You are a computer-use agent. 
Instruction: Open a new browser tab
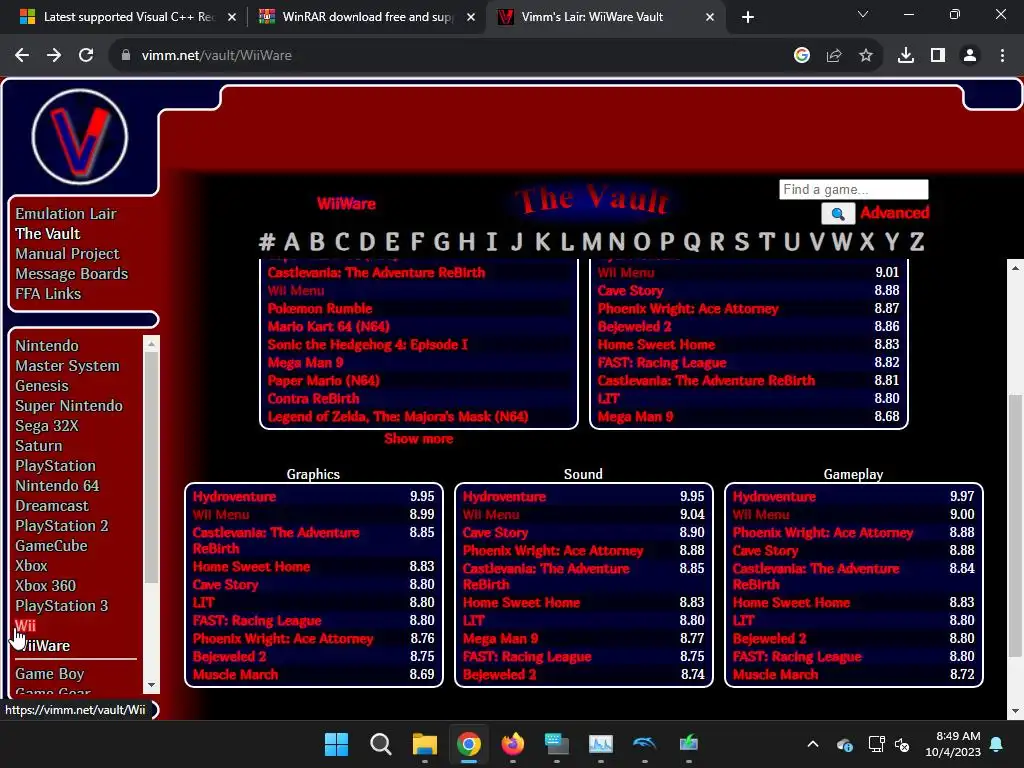[748, 17]
